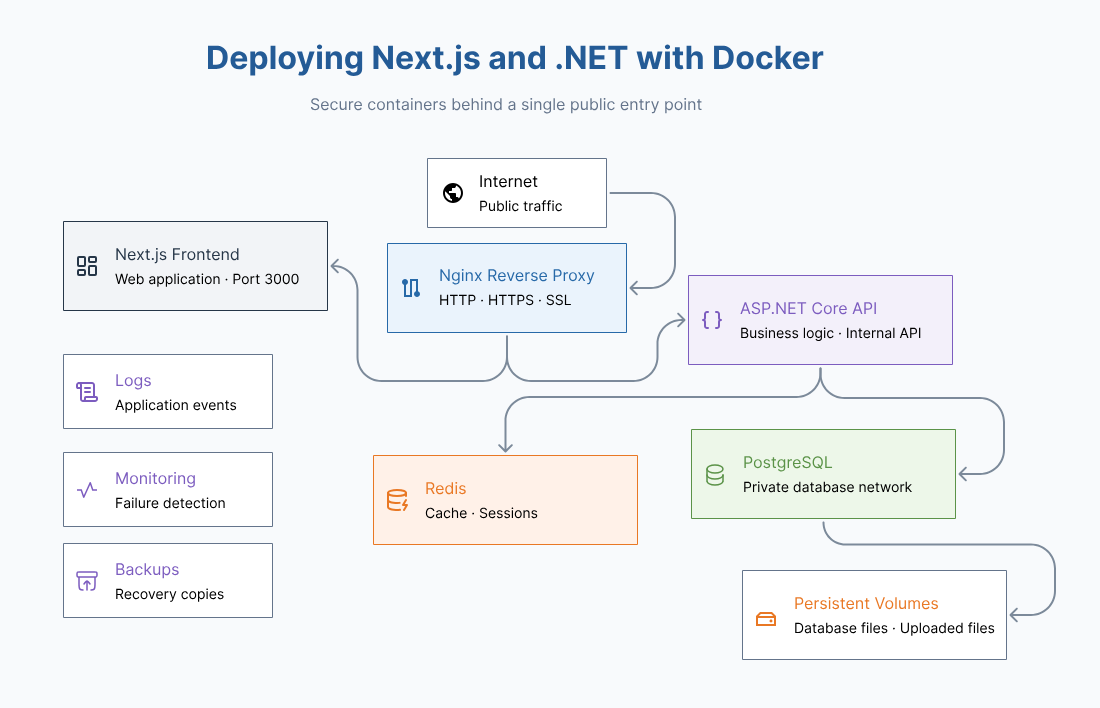
Task: Select 'HTTP · HTTPS · SSL' text
Action: click(x=505, y=300)
